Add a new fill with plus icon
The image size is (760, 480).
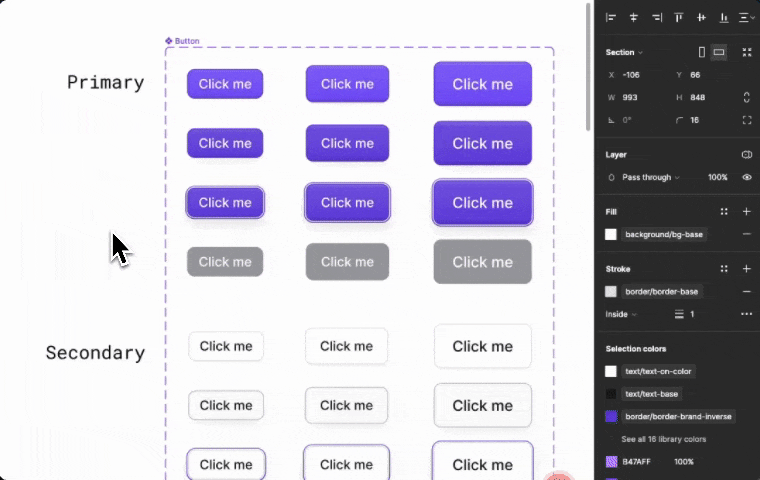(746, 212)
